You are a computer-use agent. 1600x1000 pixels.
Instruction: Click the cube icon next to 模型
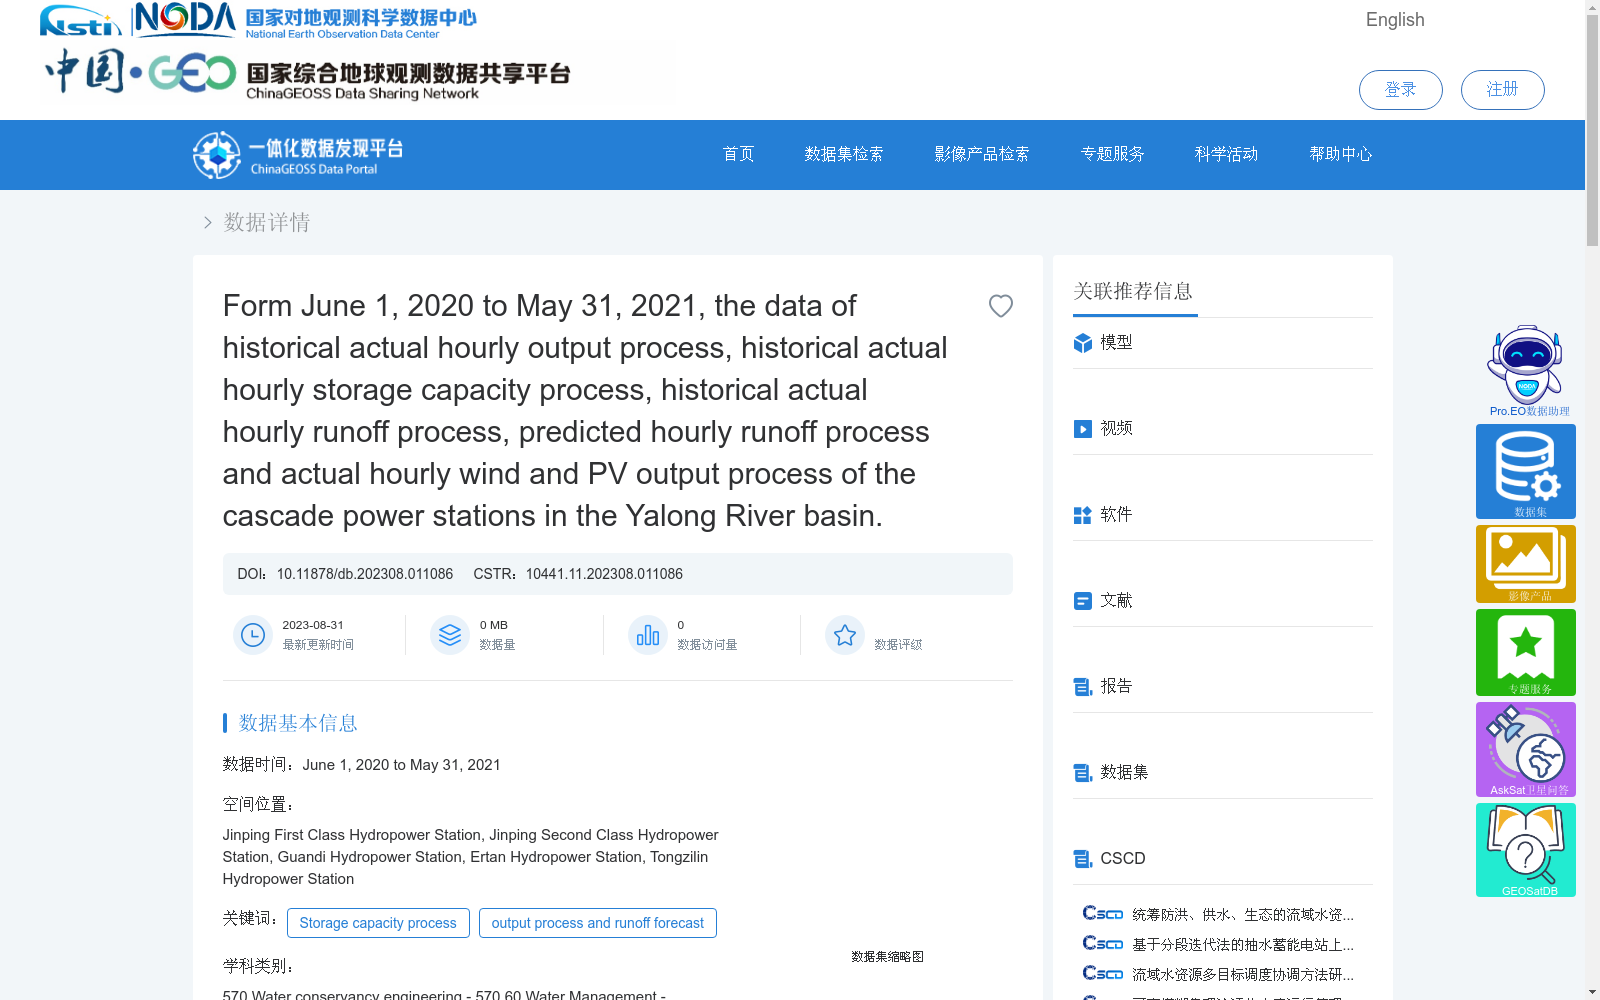pyautogui.click(x=1082, y=343)
